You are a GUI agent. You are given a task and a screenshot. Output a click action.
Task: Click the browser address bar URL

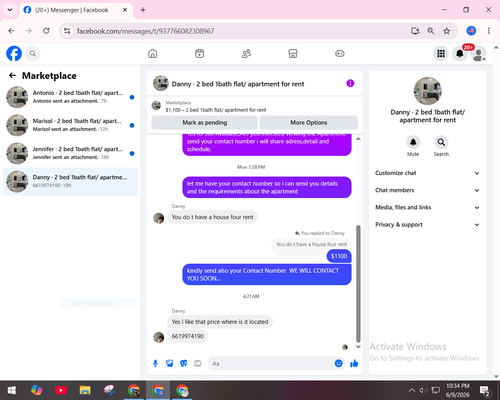[x=145, y=31]
